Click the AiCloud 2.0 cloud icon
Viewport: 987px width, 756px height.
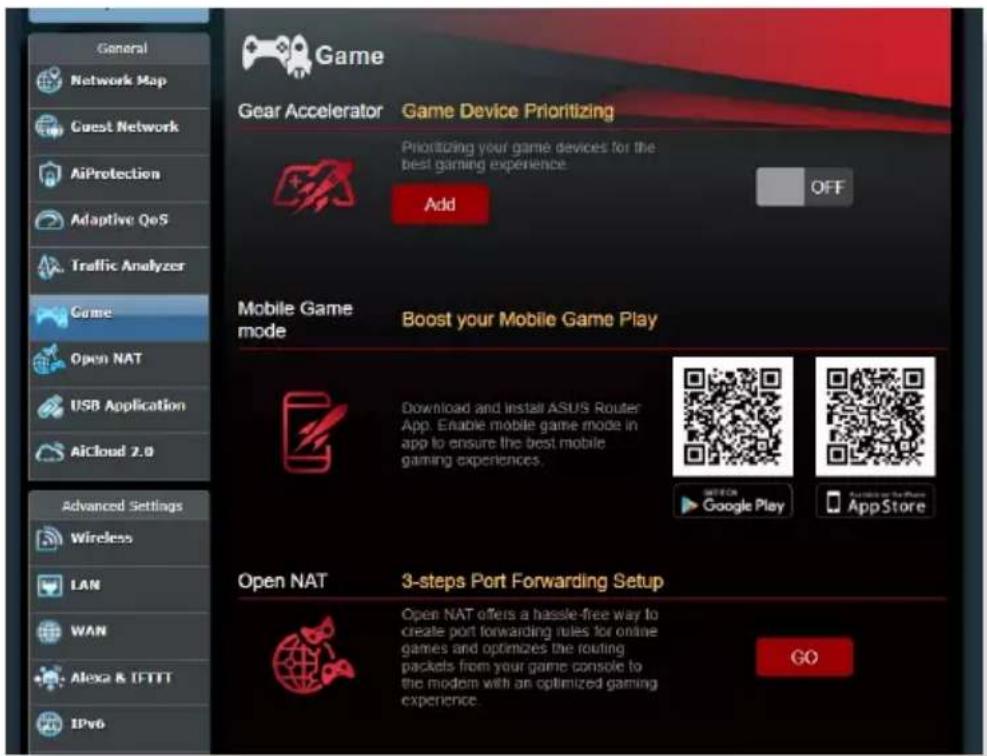click(49, 452)
